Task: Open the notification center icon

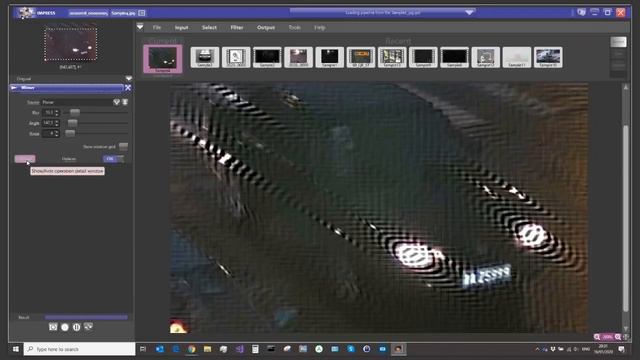Action: pos(621,349)
